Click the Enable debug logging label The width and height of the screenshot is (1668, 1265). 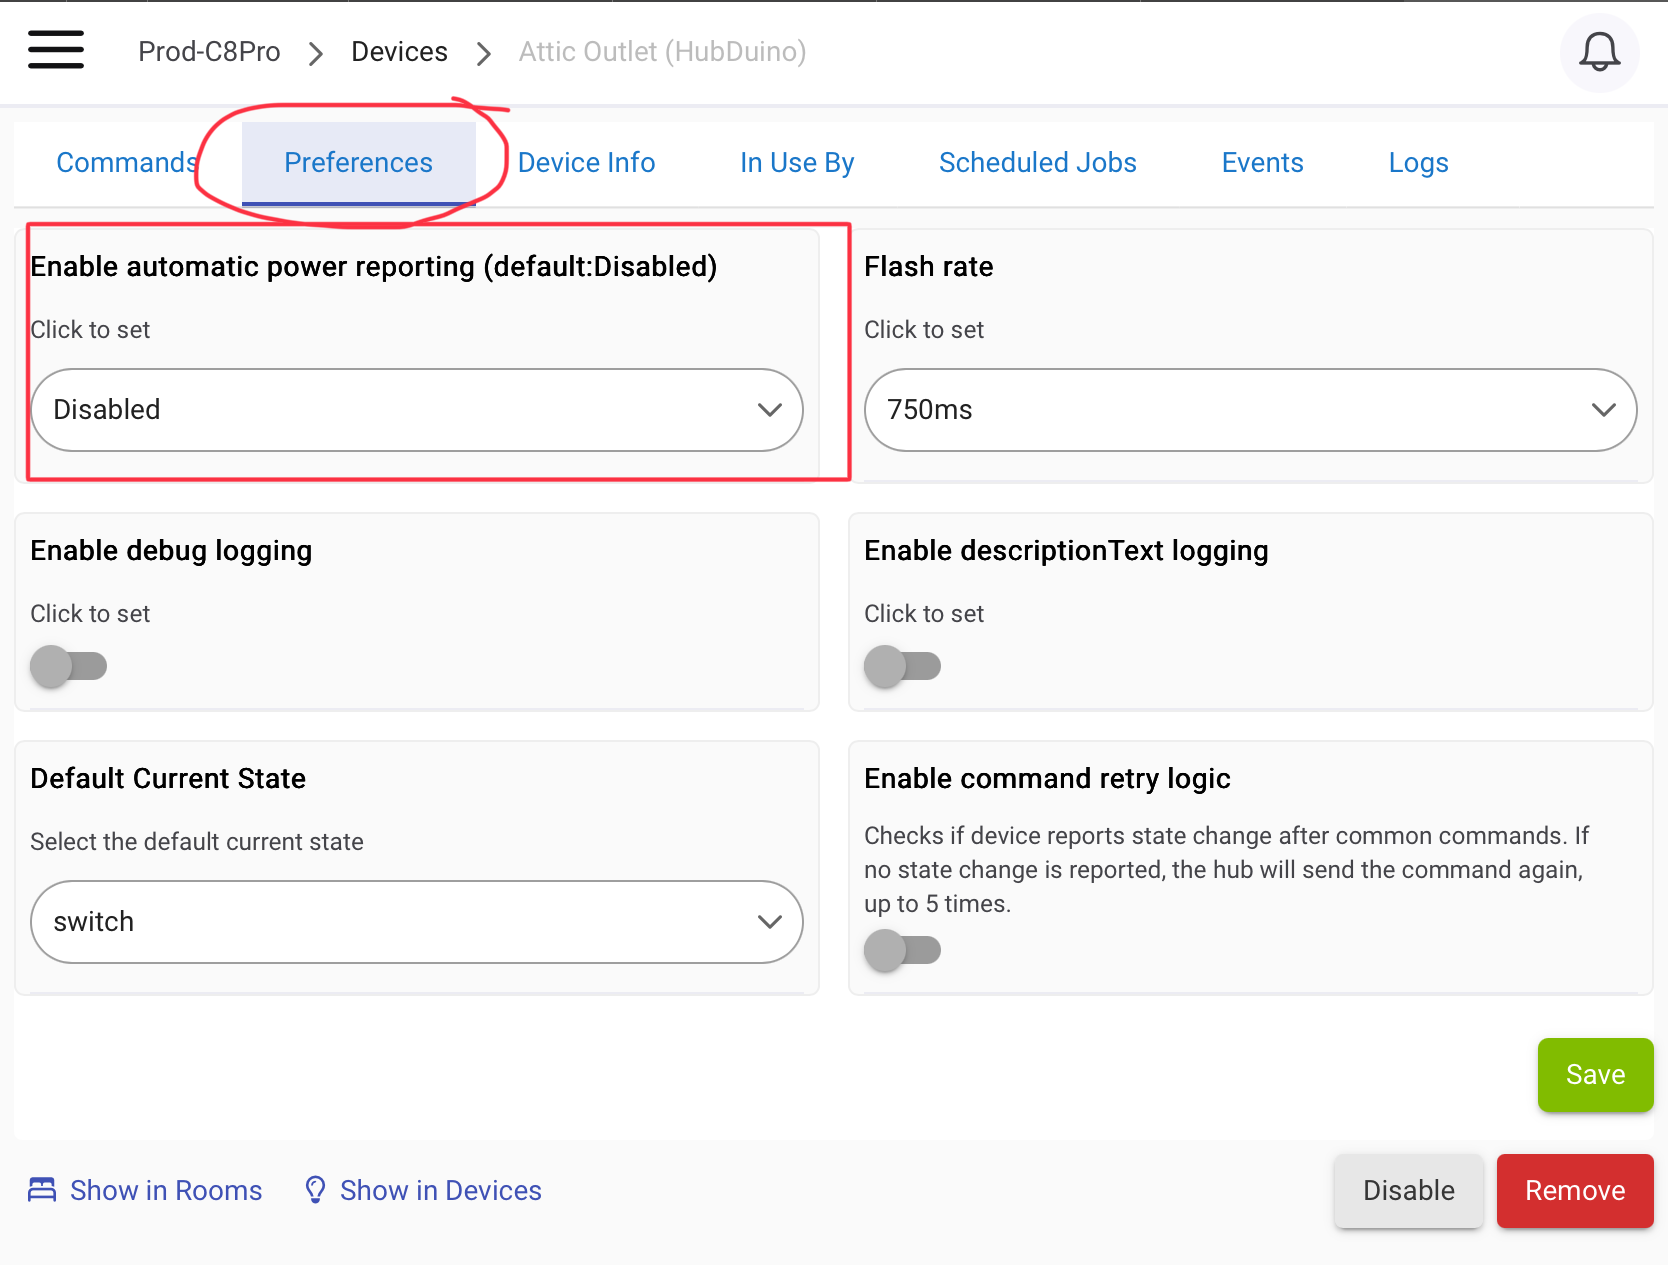coord(171,551)
